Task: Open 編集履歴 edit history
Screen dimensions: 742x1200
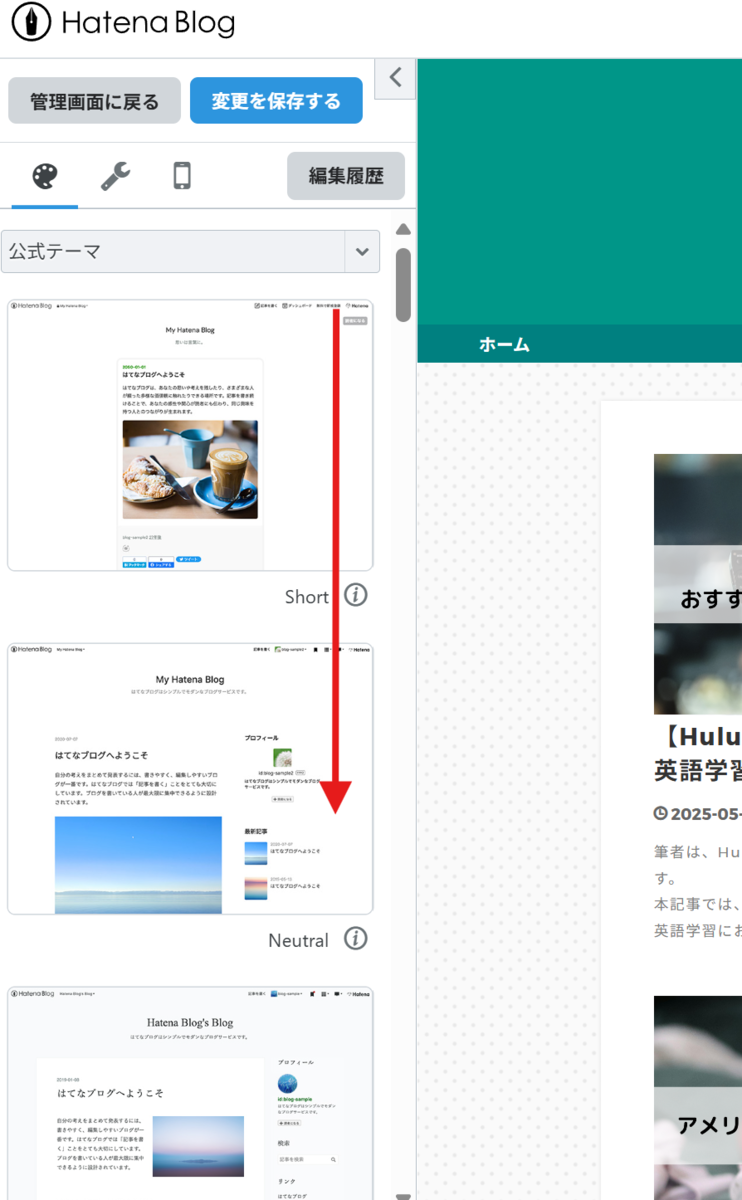Action: coord(346,176)
